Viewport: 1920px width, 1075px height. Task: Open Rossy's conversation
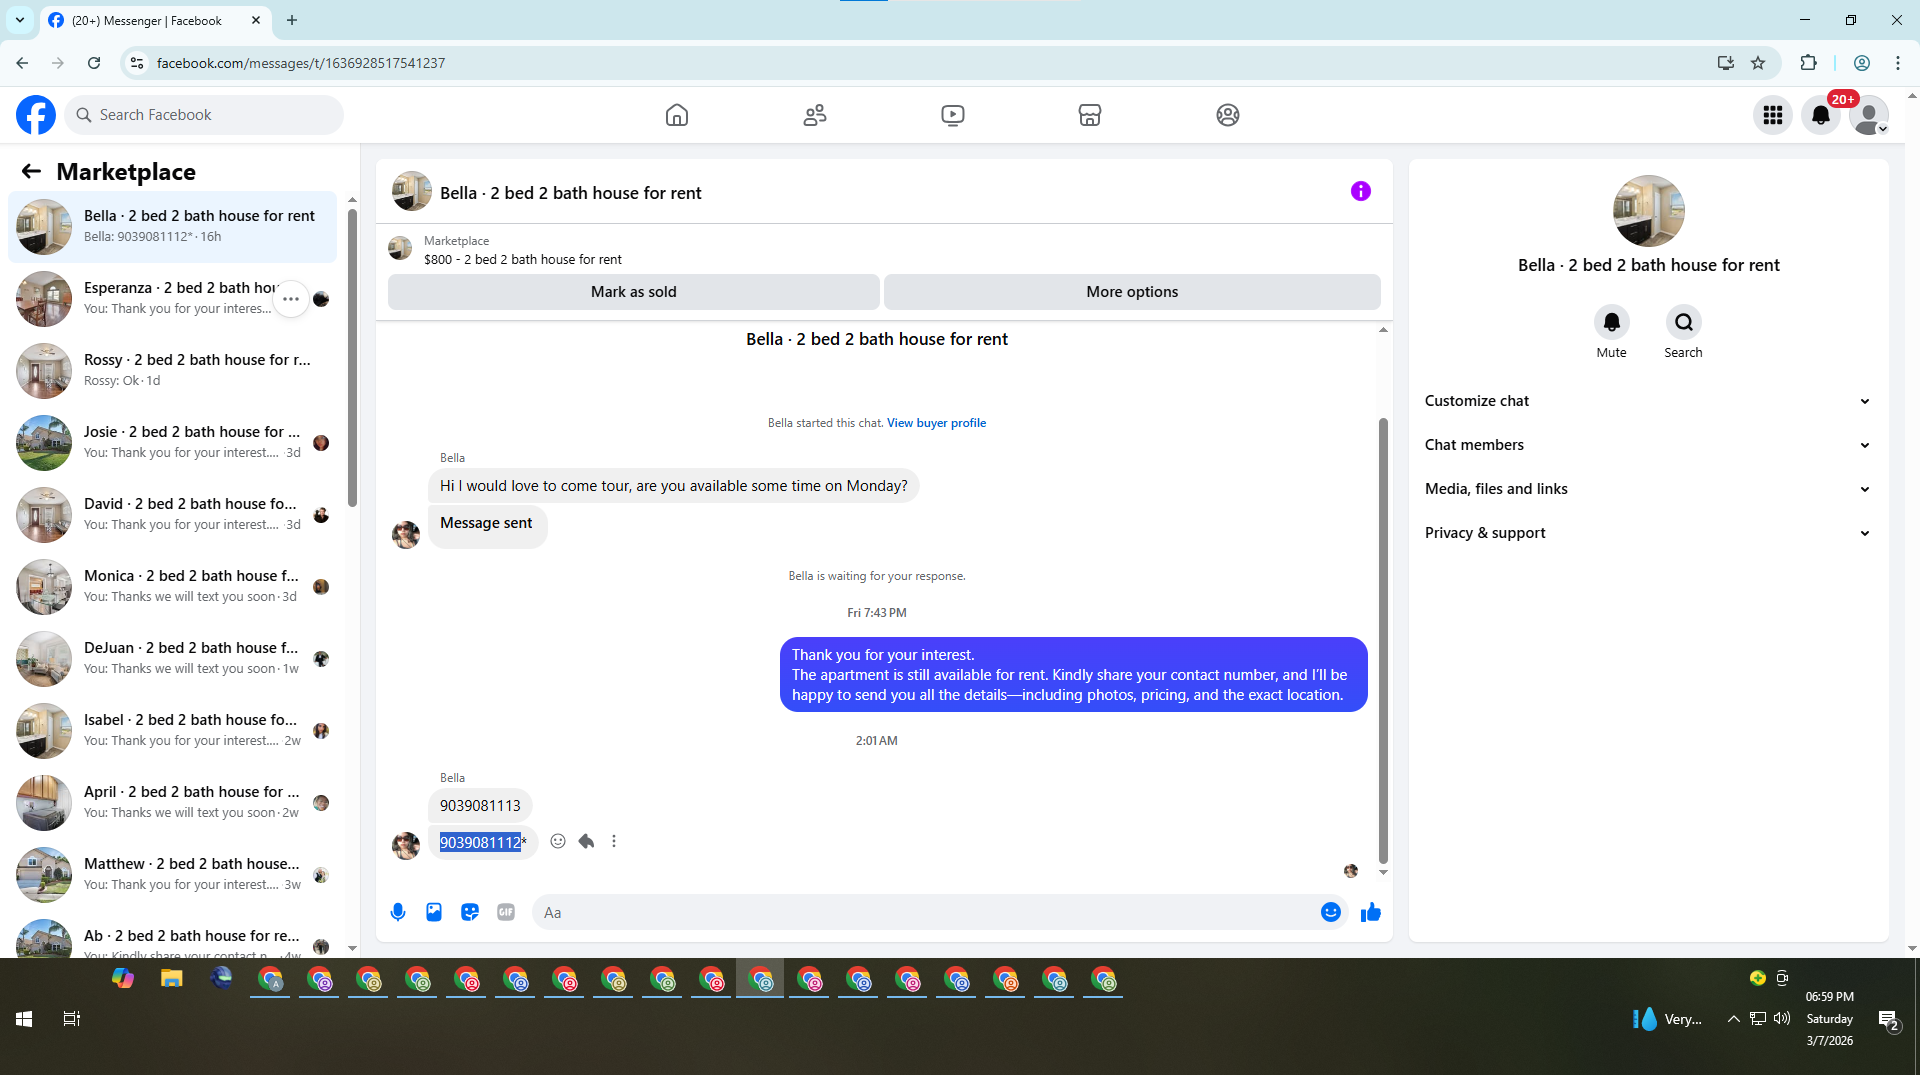(x=172, y=371)
